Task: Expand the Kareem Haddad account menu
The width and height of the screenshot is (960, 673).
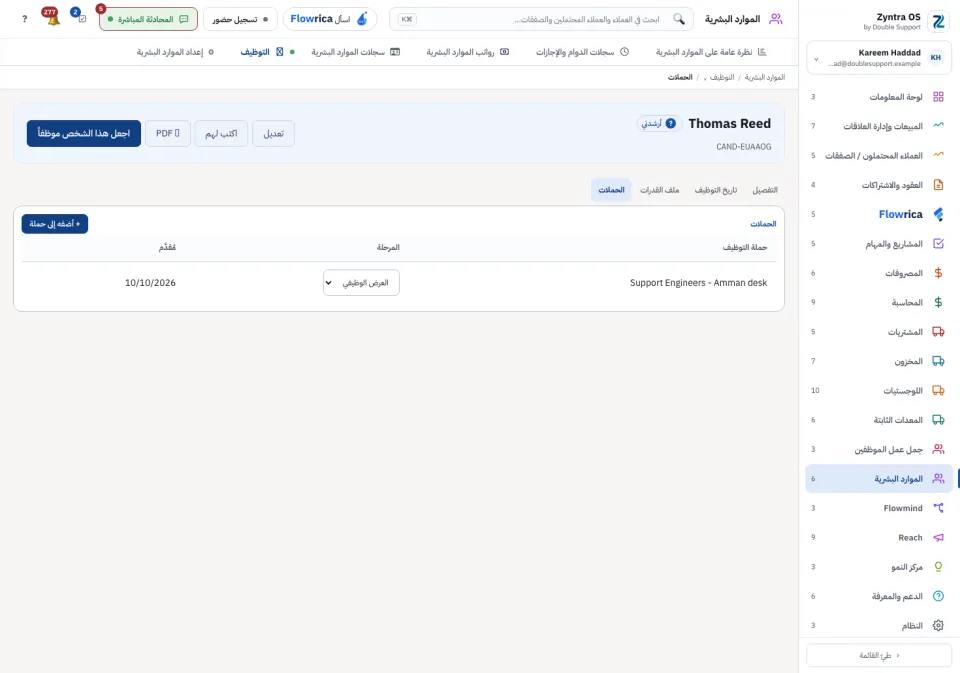Action: 879,58
